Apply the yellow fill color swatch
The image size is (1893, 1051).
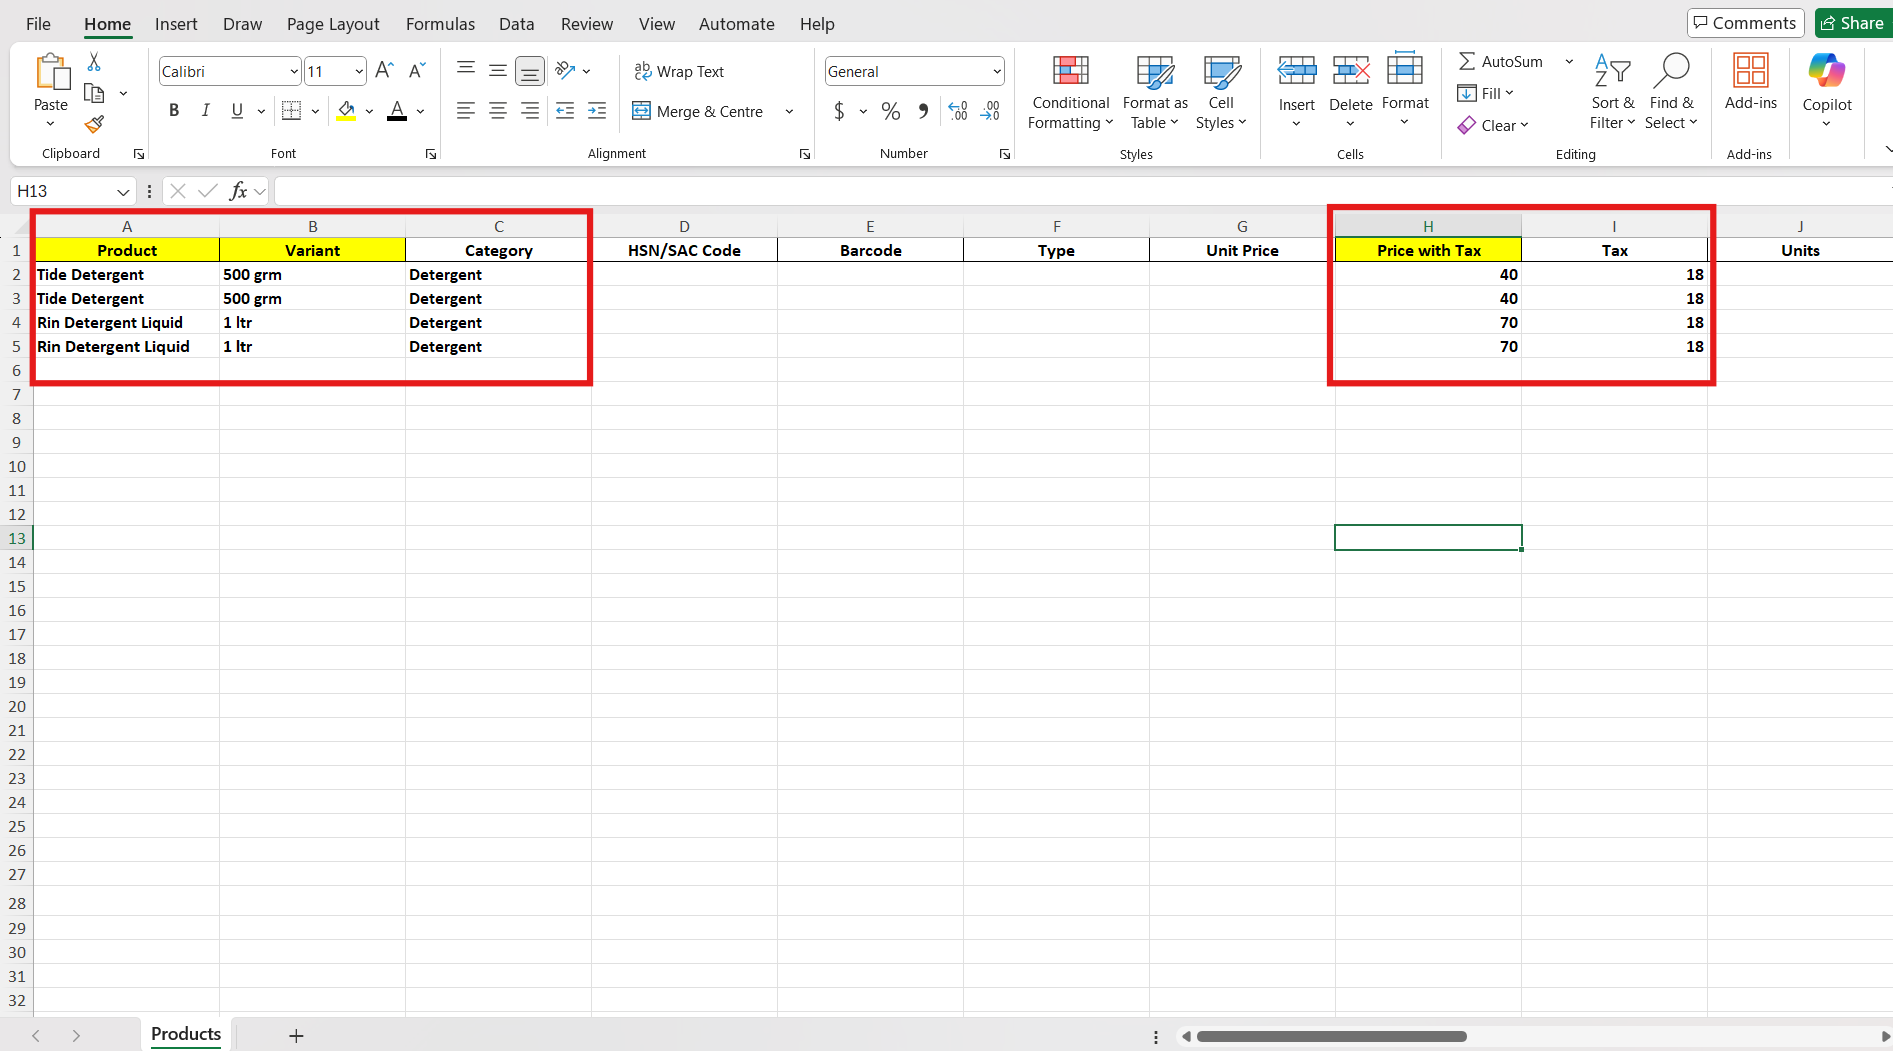(x=346, y=111)
